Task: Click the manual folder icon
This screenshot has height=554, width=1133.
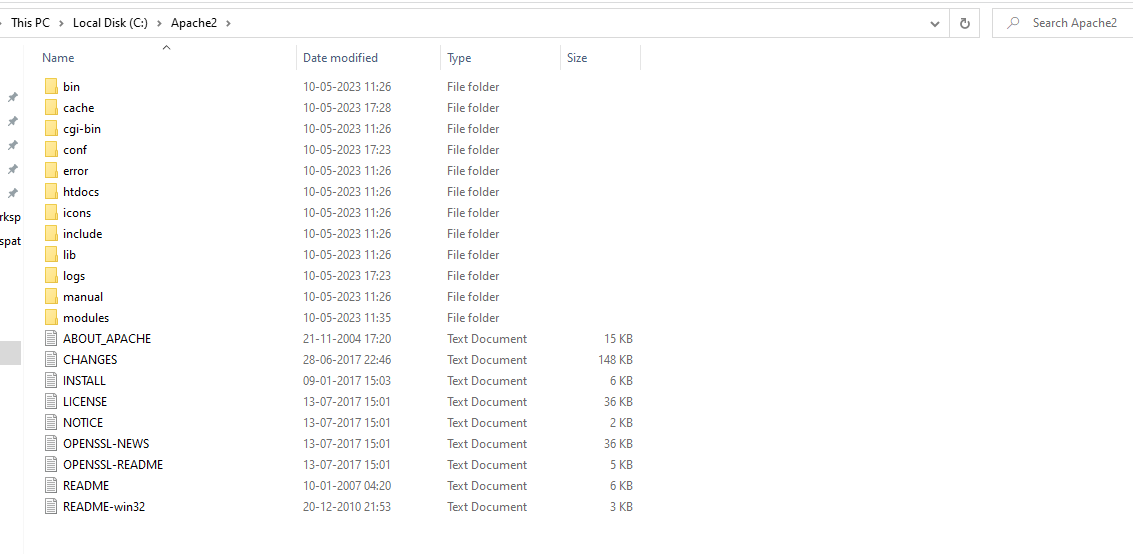Action: [x=51, y=296]
